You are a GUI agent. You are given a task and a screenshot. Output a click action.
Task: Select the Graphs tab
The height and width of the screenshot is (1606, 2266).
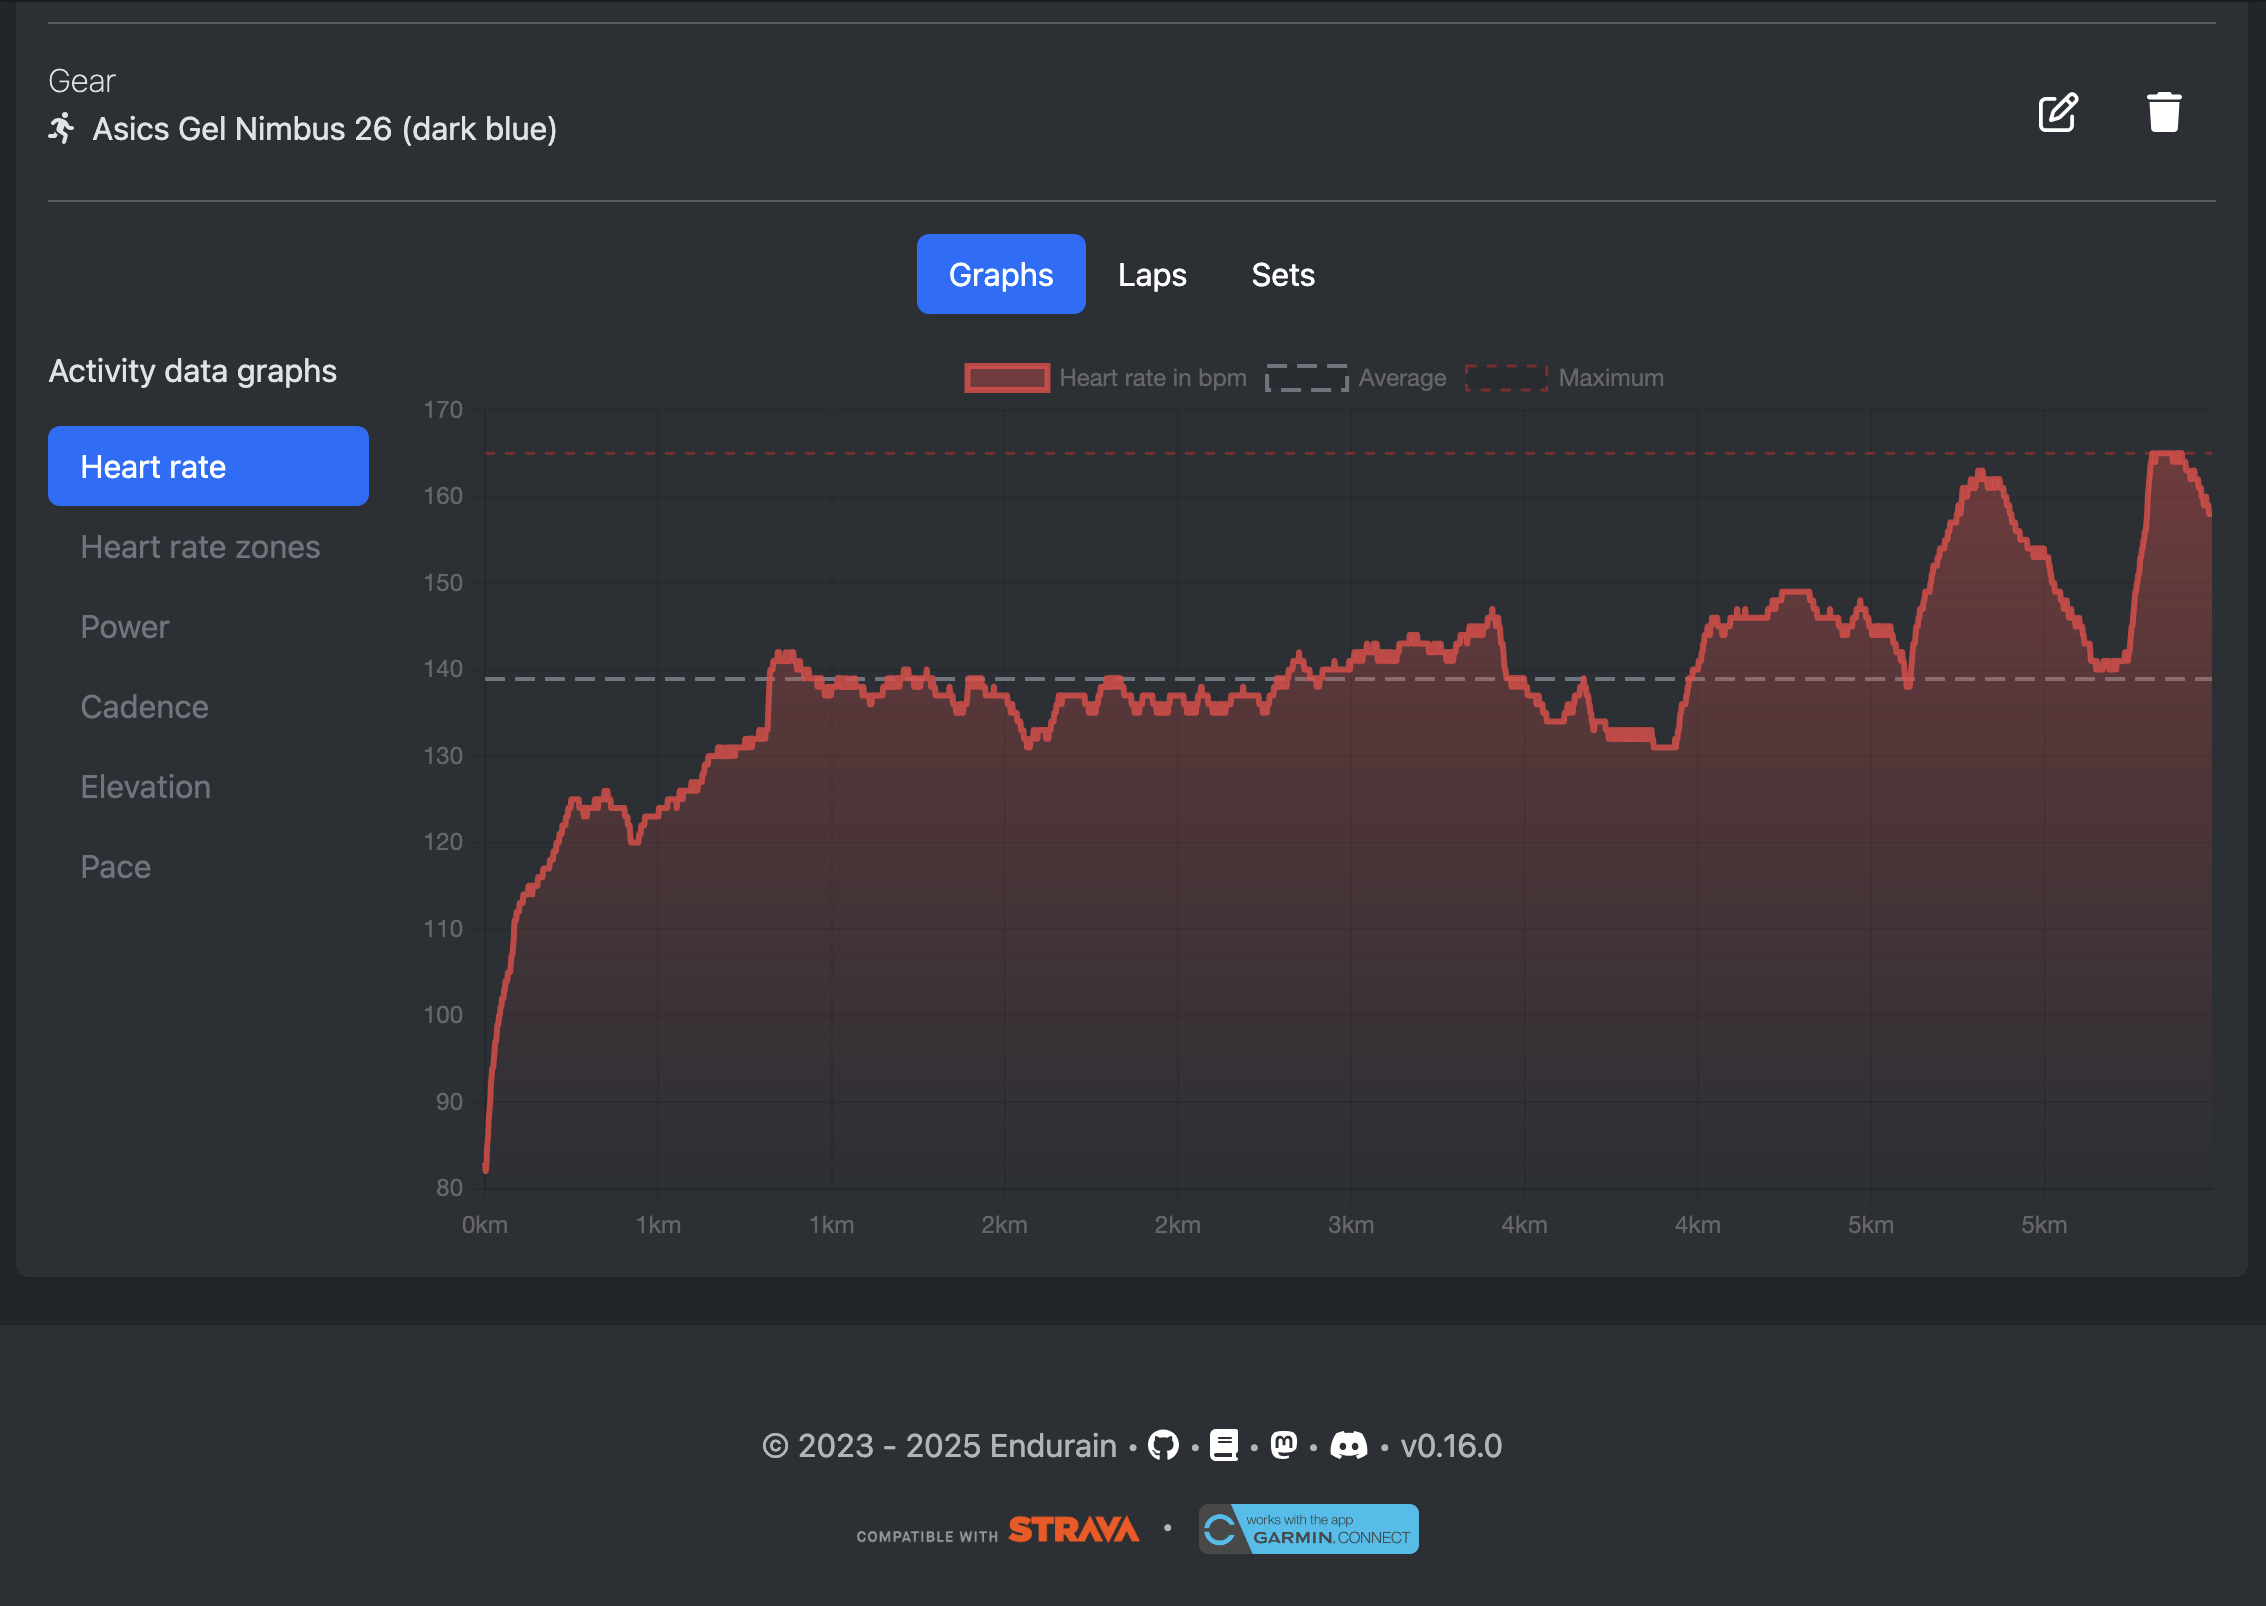[x=1000, y=275]
